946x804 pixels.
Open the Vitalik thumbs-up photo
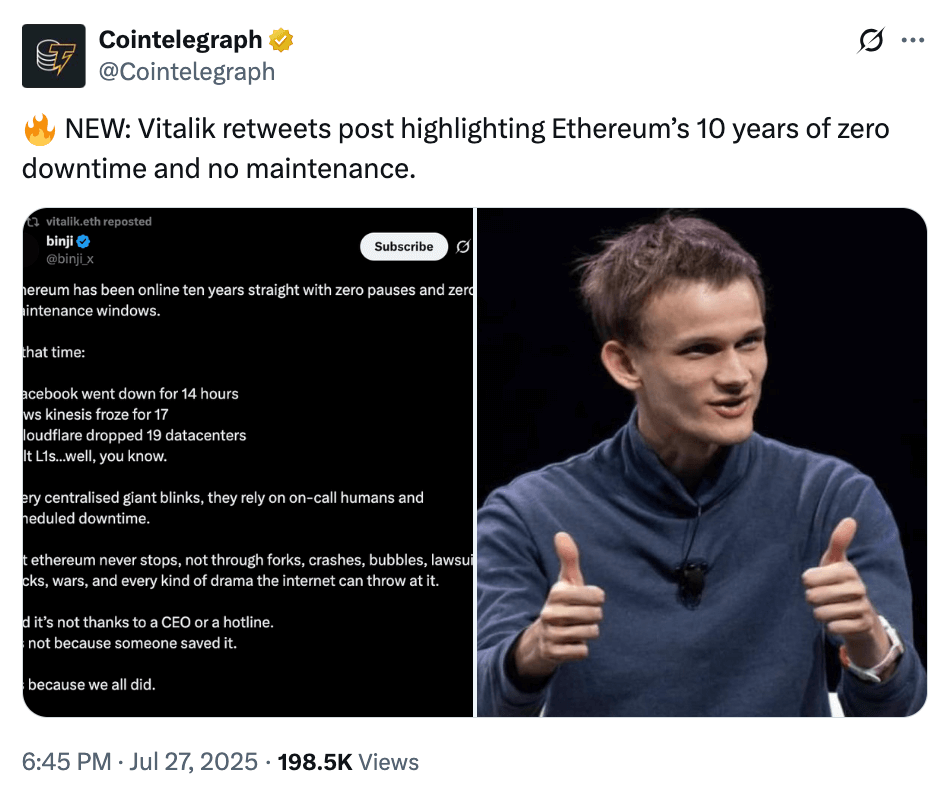point(701,462)
